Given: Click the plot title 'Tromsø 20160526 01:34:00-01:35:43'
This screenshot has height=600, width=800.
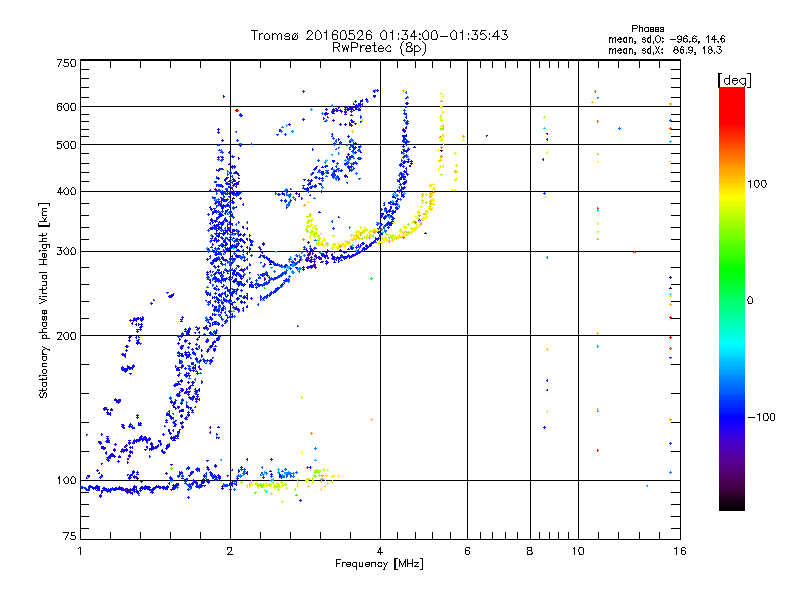Looking at the screenshot, I should point(379,35).
